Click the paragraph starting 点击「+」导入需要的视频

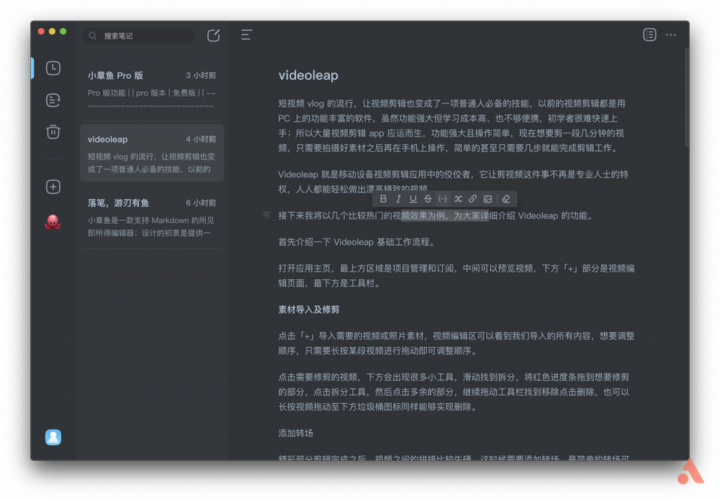point(456,343)
